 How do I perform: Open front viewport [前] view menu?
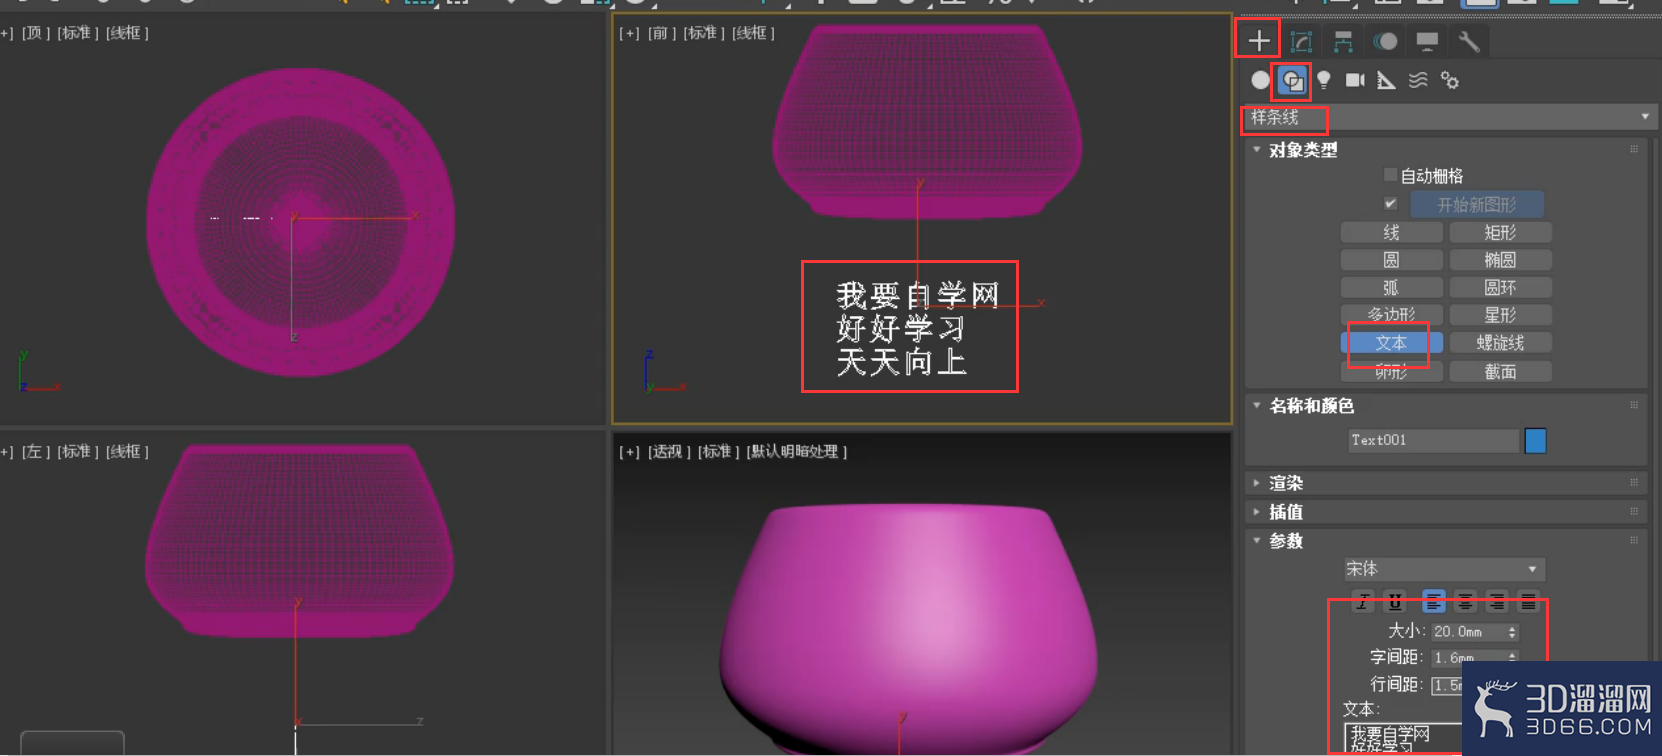[x=660, y=33]
